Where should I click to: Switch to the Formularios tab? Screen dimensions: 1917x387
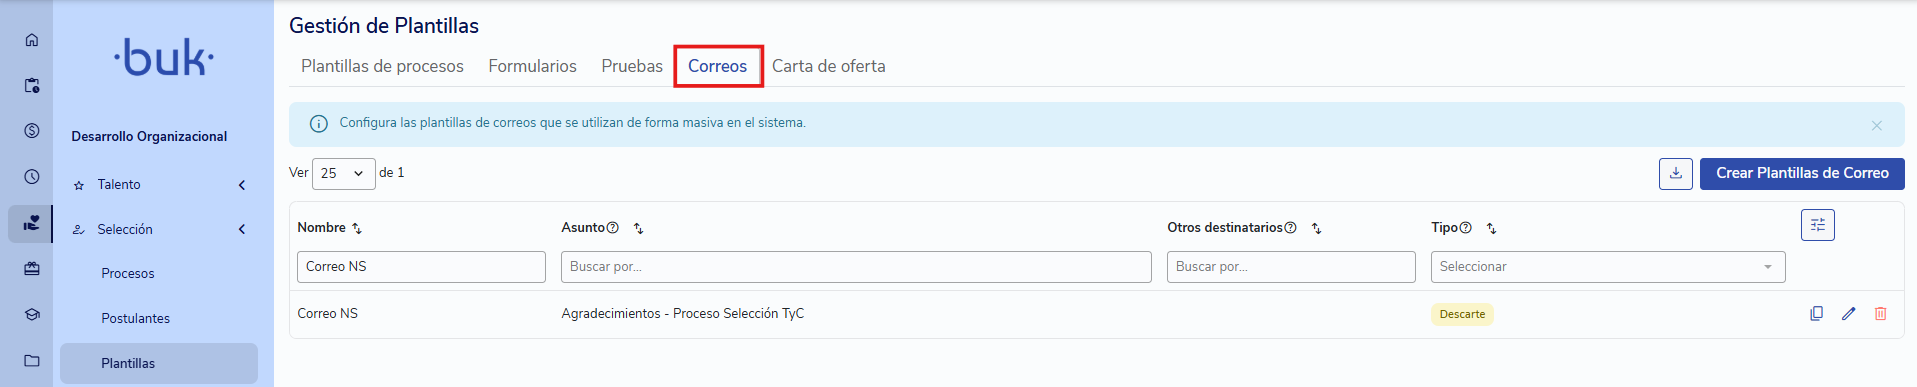pyautogui.click(x=532, y=66)
